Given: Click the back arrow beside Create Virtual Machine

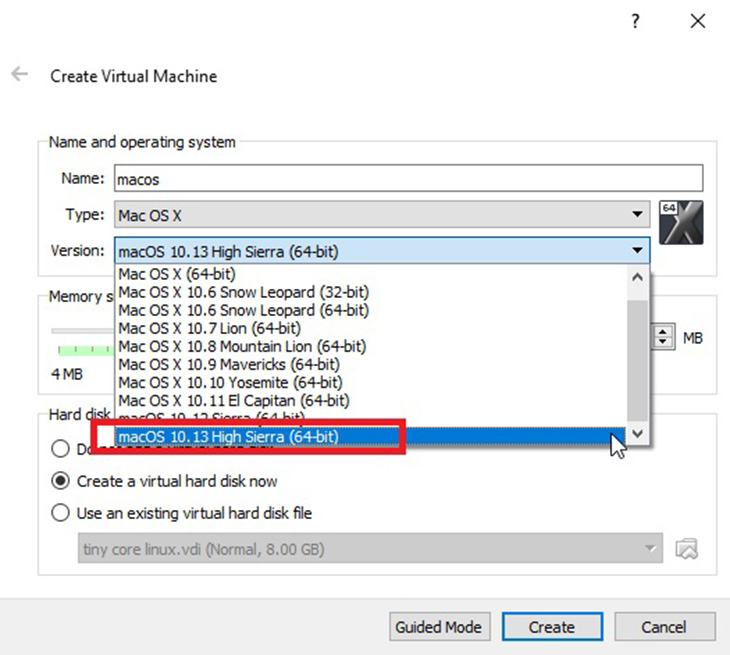Looking at the screenshot, I should pos(20,74).
